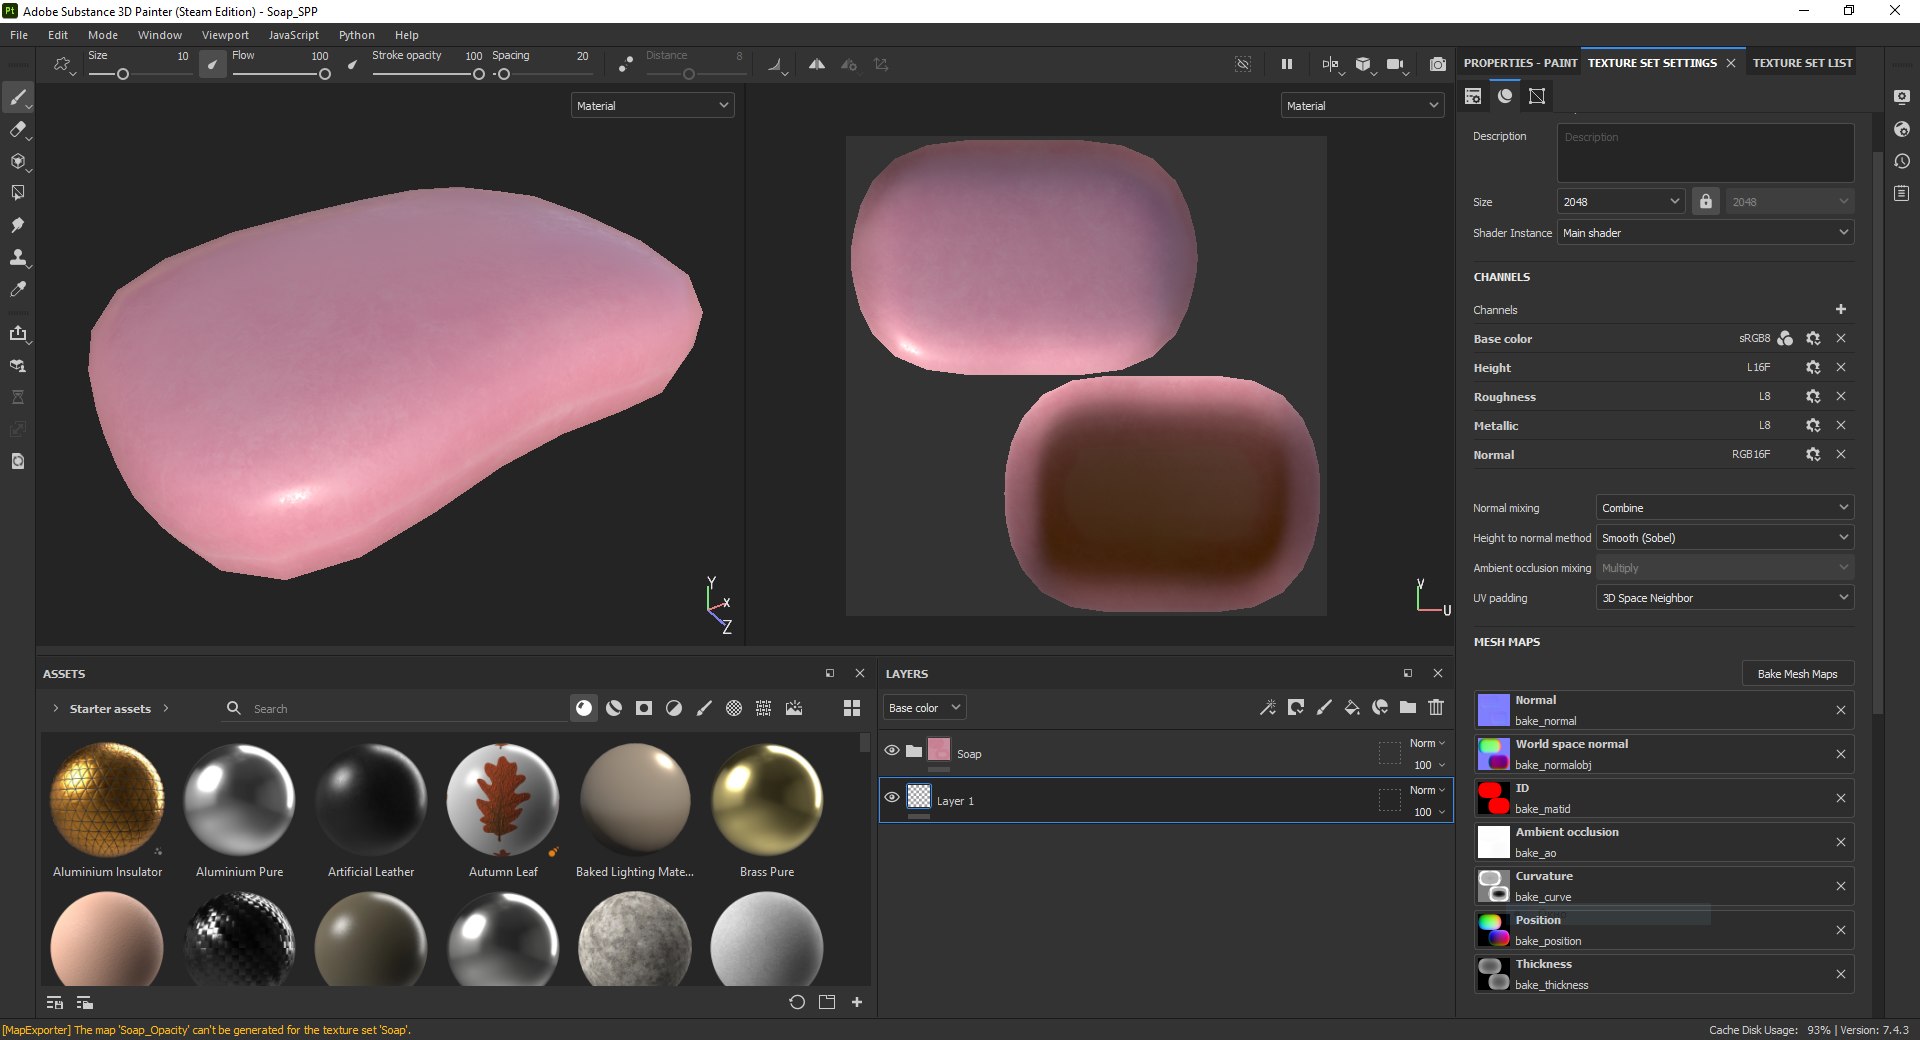
Task: Select the Projection tool
Action: click(x=18, y=161)
